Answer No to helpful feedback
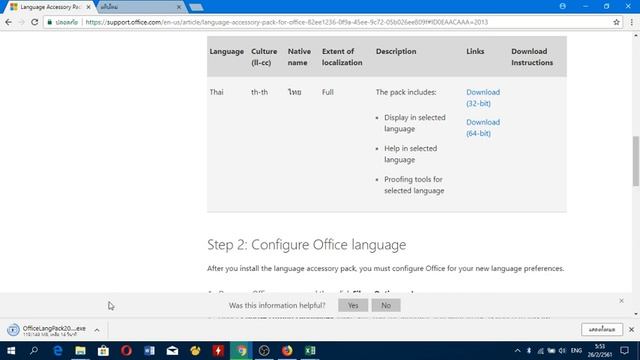640x360 pixels. [x=386, y=305]
